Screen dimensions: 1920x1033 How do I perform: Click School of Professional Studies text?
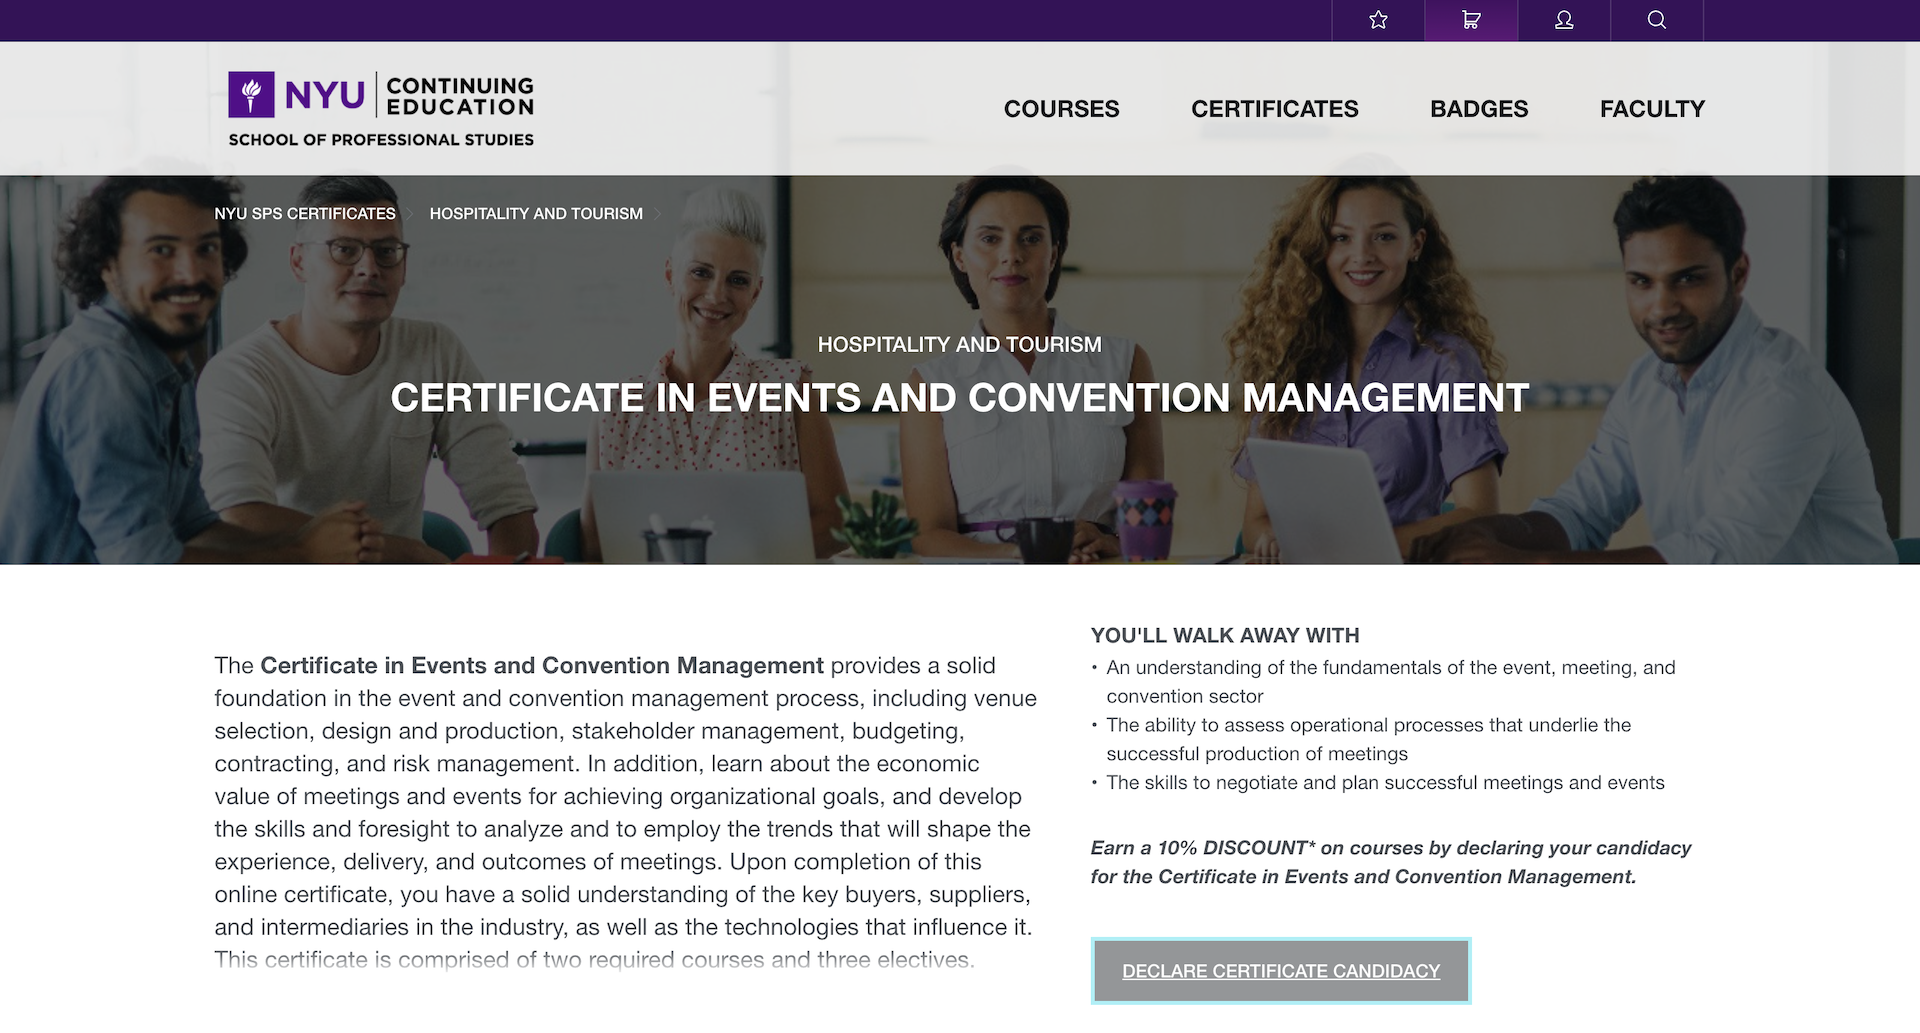(x=381, y=140)
